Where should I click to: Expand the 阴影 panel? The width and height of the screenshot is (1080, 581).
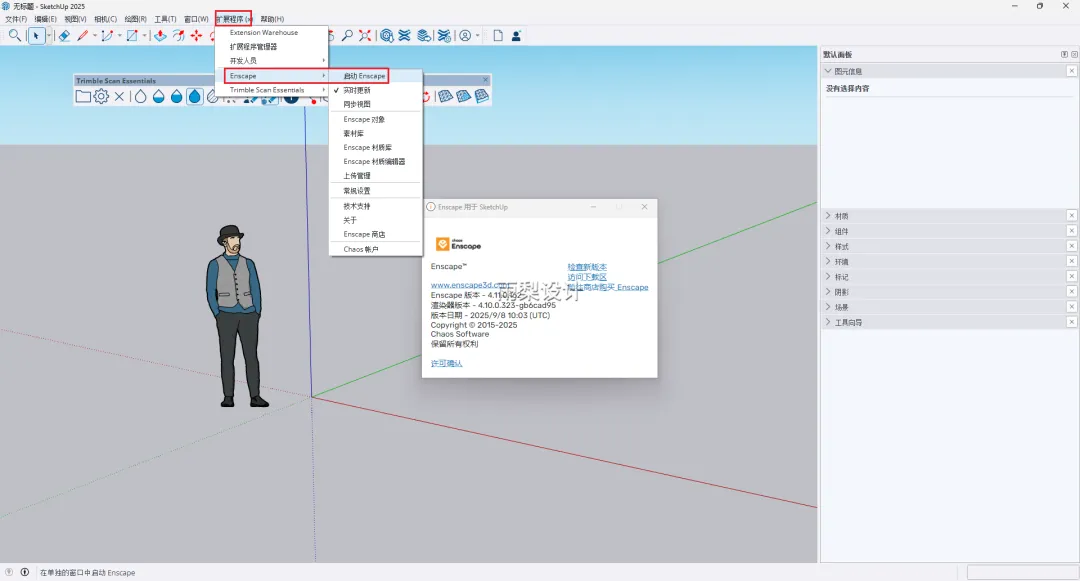click(x=828, y=291)
